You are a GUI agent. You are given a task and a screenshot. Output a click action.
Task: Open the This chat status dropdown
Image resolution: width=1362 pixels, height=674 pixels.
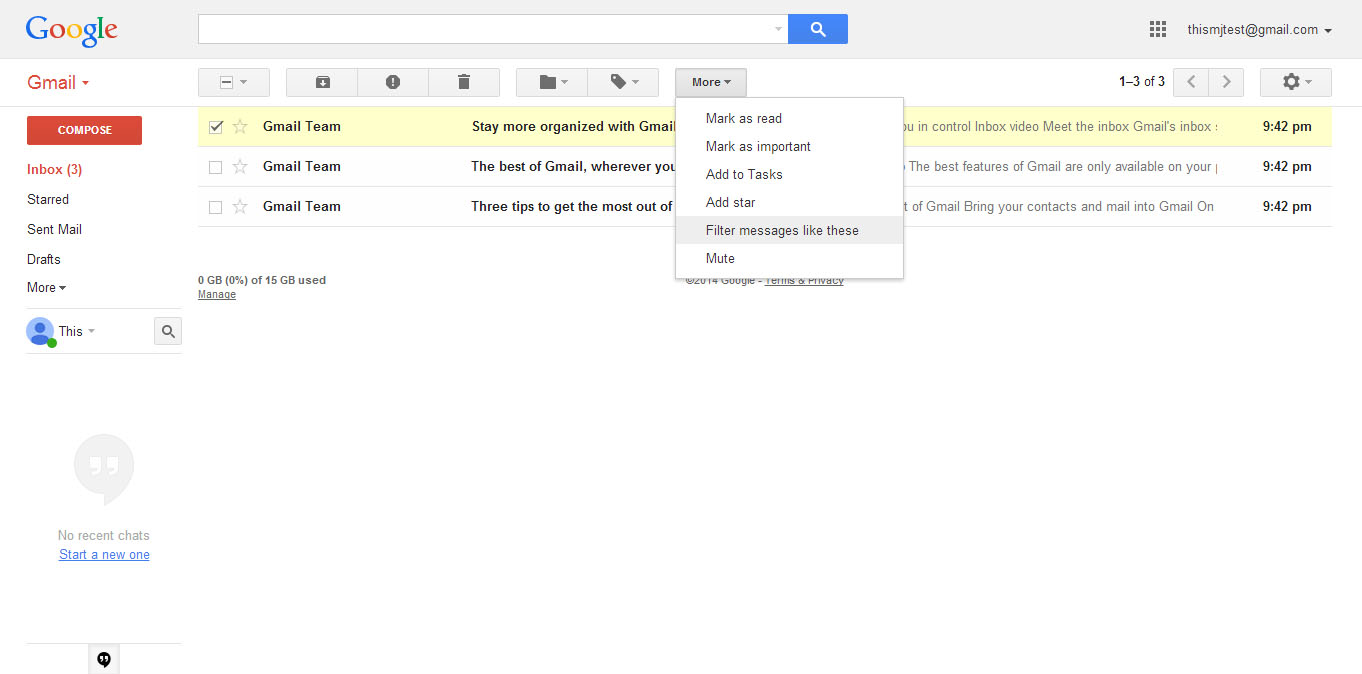point(77,331)
